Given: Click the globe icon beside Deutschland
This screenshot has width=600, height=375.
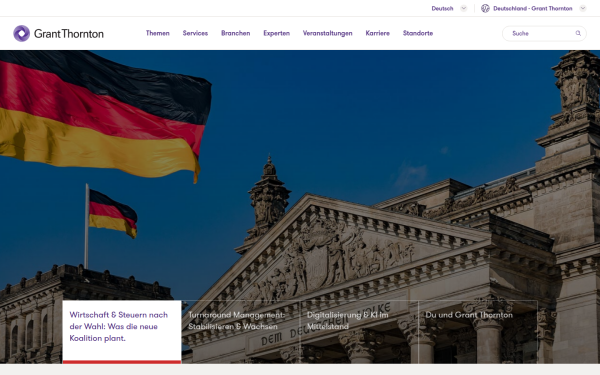Looking at the screenshot, I should 485,8.
